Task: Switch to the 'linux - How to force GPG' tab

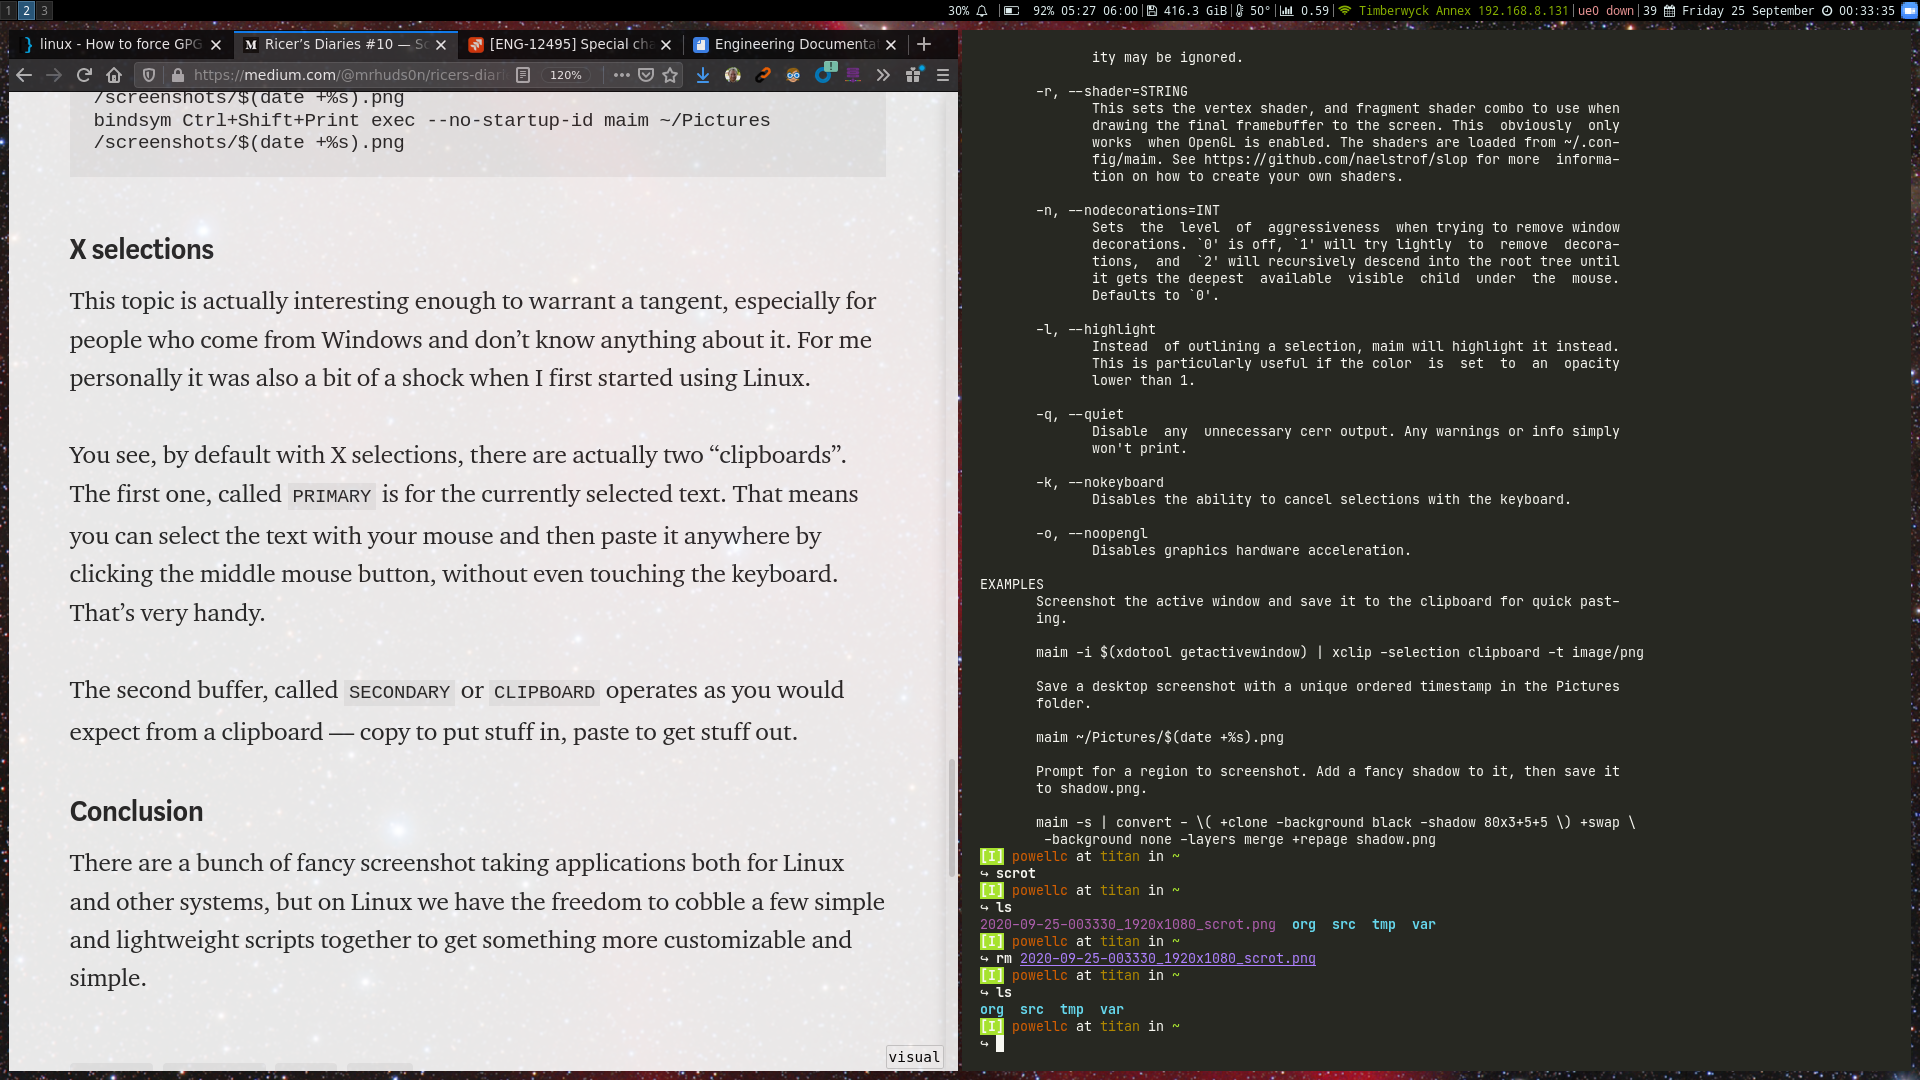Action: point(120,44)
